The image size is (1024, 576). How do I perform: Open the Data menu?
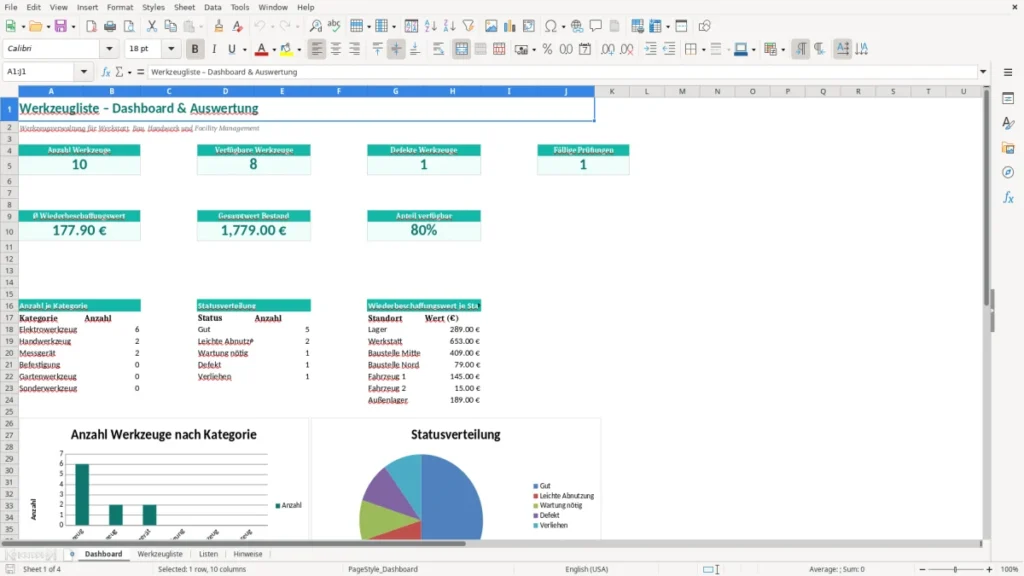(212, 7)
